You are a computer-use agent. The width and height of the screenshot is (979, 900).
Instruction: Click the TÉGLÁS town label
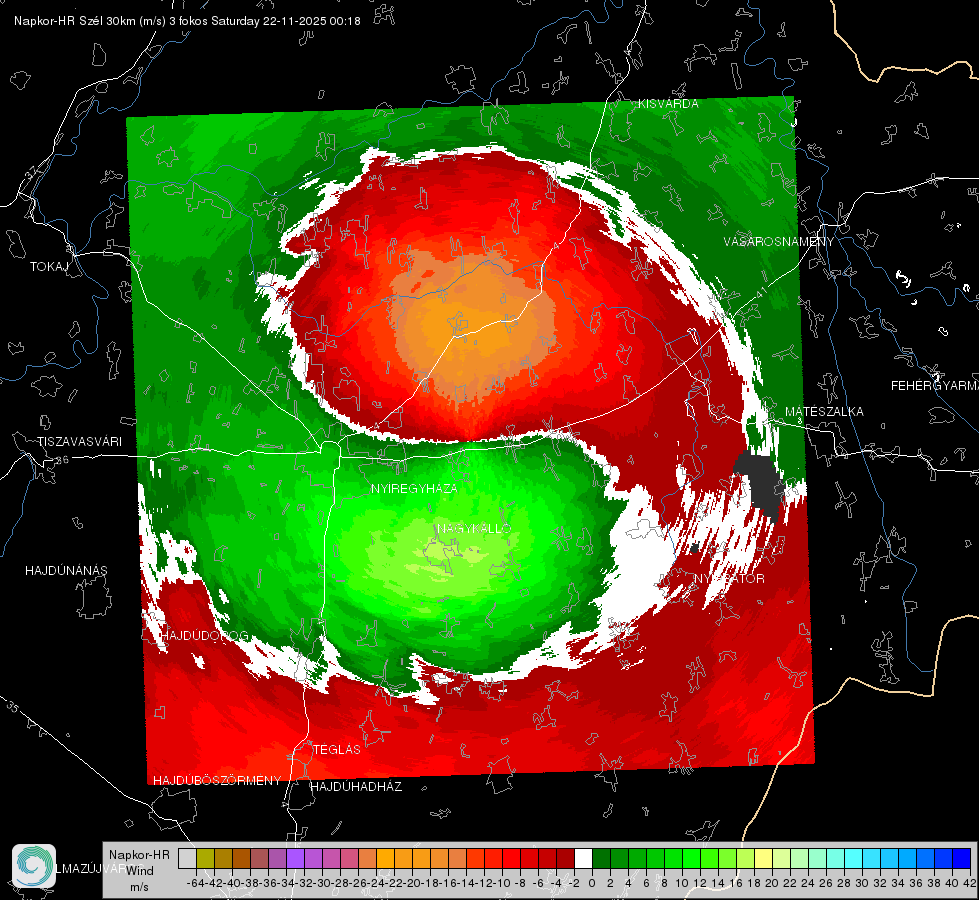337,749
